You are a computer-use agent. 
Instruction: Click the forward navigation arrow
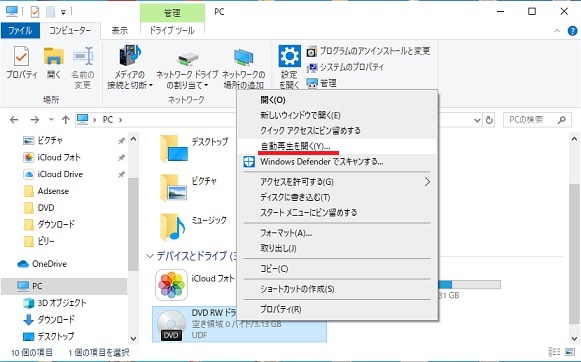tap(34, 120)
